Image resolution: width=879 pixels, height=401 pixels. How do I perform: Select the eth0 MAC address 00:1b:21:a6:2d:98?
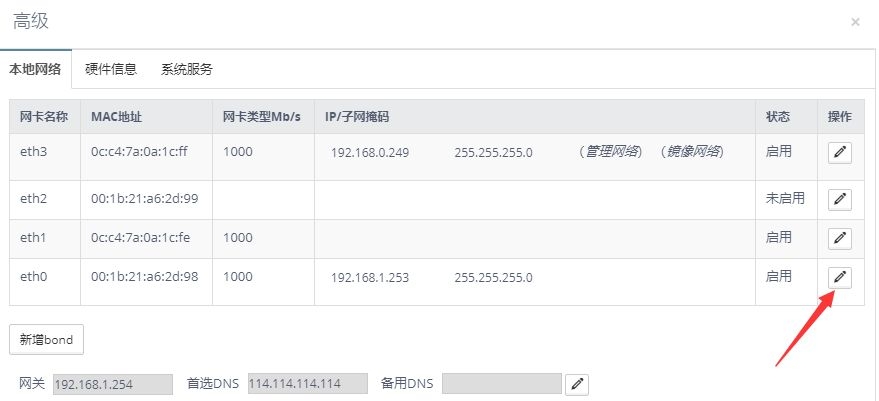(x=144, y=277)
